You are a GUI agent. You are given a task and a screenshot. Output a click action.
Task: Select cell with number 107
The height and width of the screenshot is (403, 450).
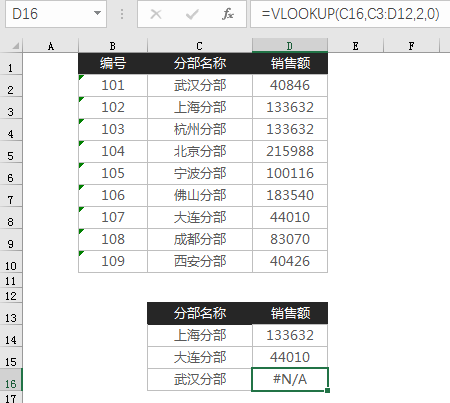click(113, 217)
